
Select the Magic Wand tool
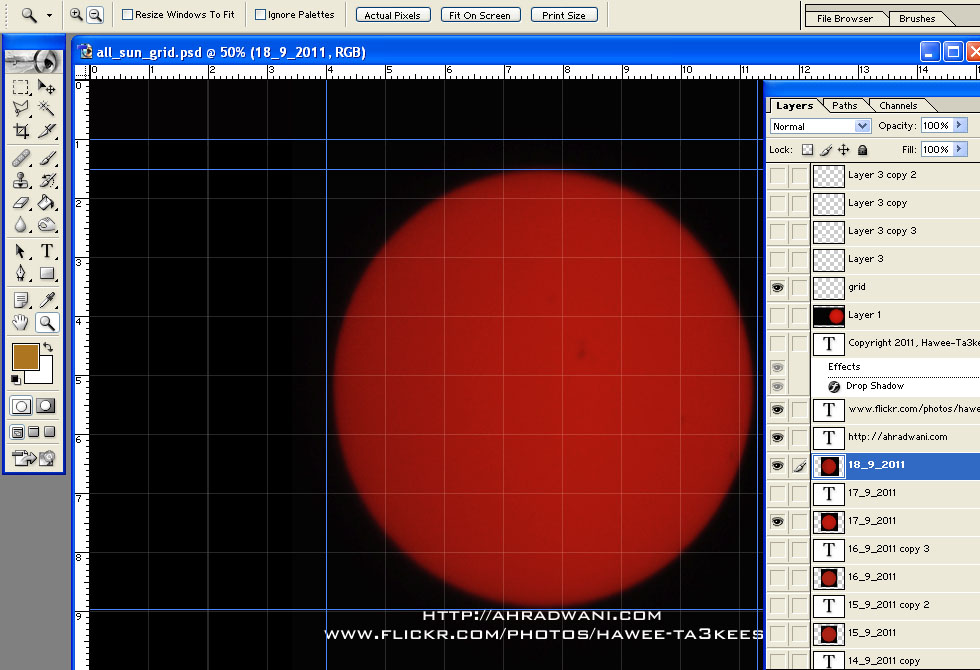[46, 109]
